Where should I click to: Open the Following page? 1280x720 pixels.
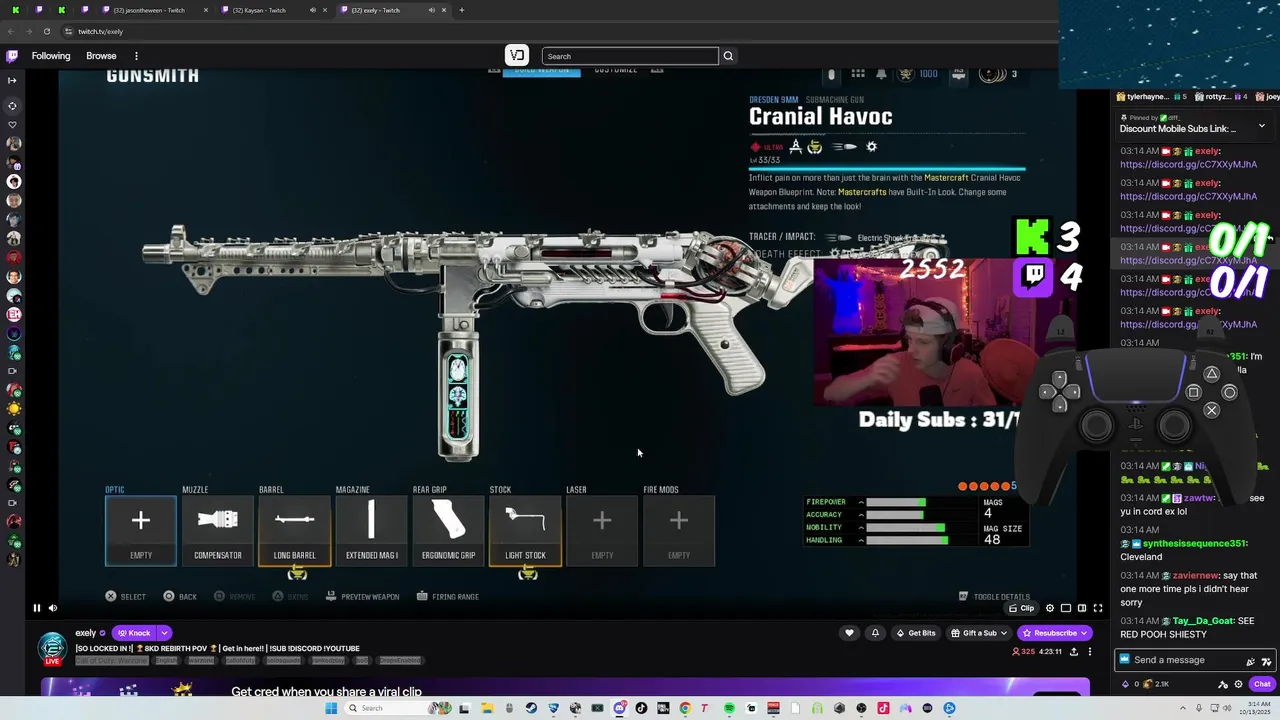pos(51,56)
